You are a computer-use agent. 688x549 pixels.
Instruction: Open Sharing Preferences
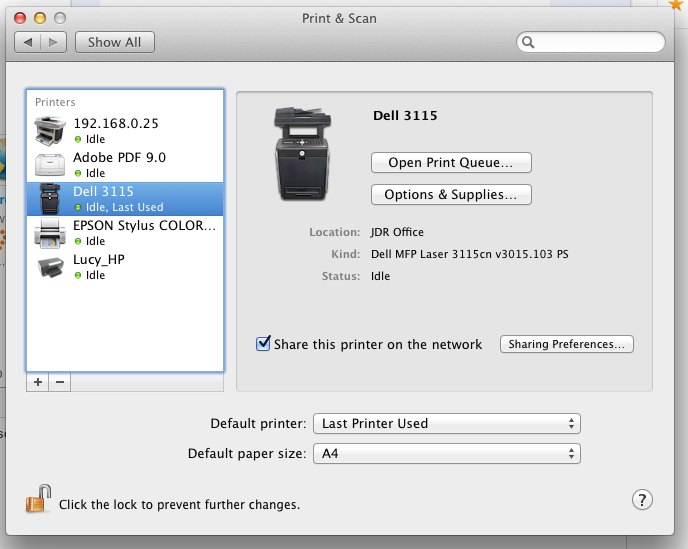[566, 344]
